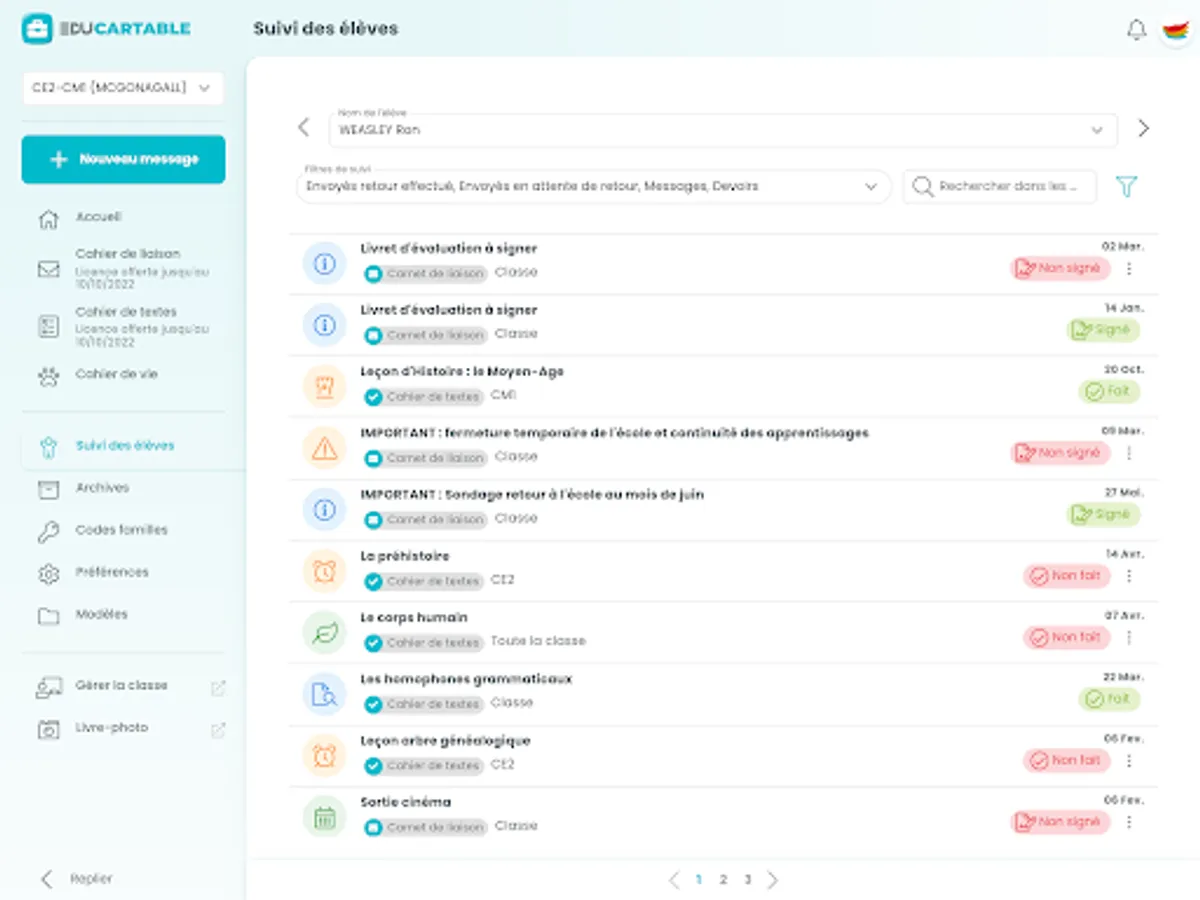Click the Educartable logo
Screen dimensions: 1200x900
pyautogui.click(x=106, y=29)
